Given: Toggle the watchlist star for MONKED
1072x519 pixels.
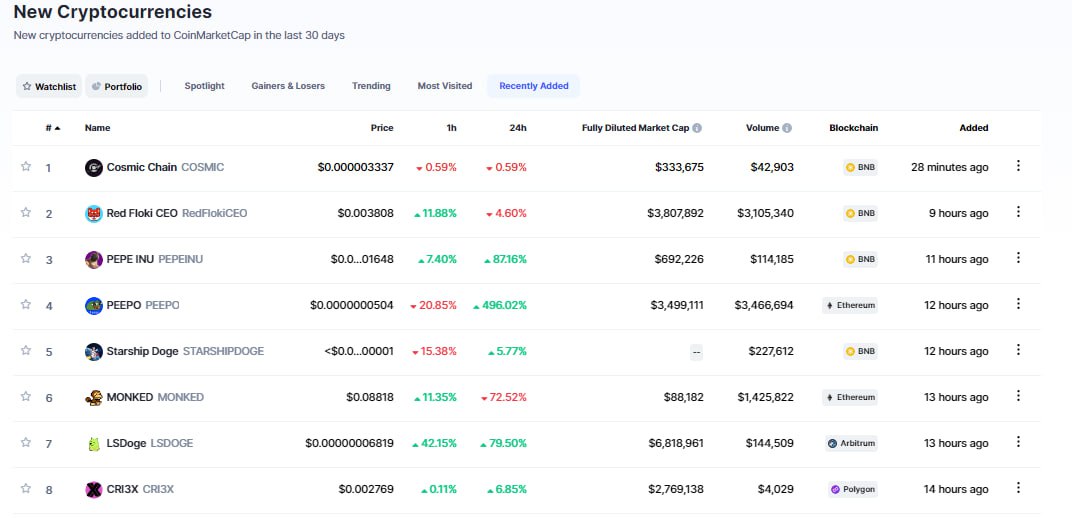Looking at the screenshot, I should click(26, 396).
